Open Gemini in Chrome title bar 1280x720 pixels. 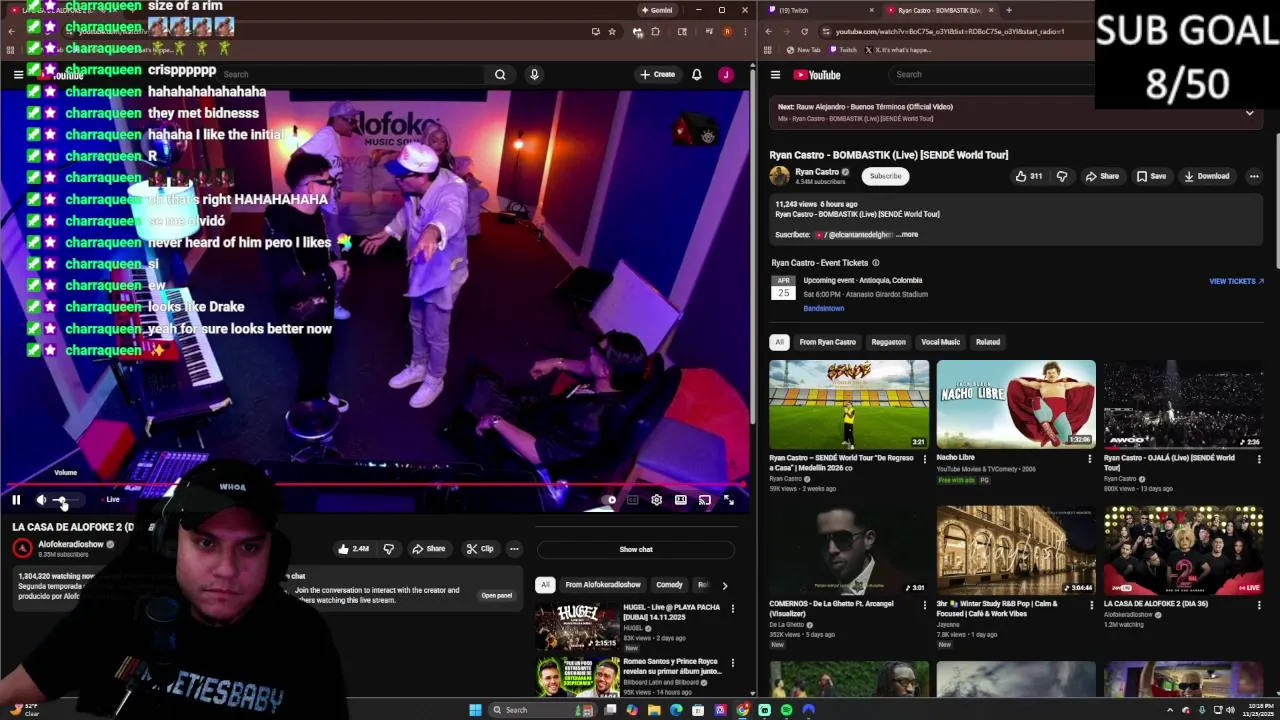[x=657, y=10]
